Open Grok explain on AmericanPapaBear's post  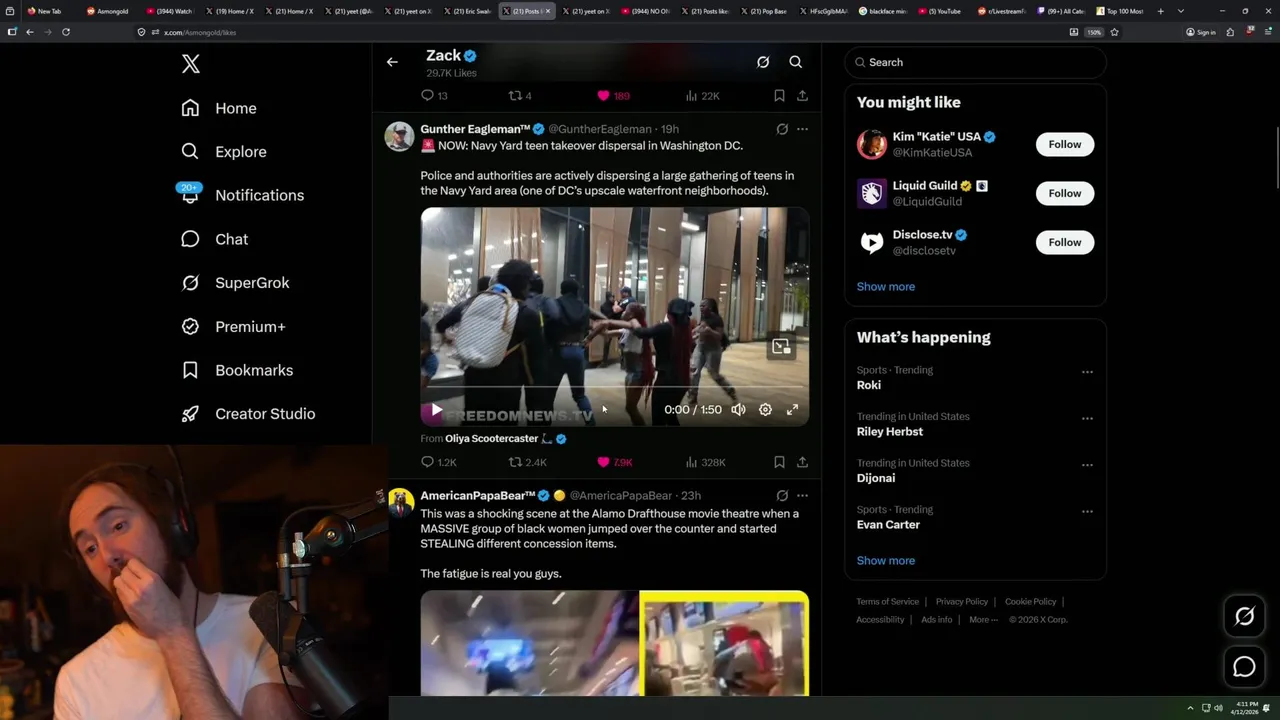coord(782,495)
